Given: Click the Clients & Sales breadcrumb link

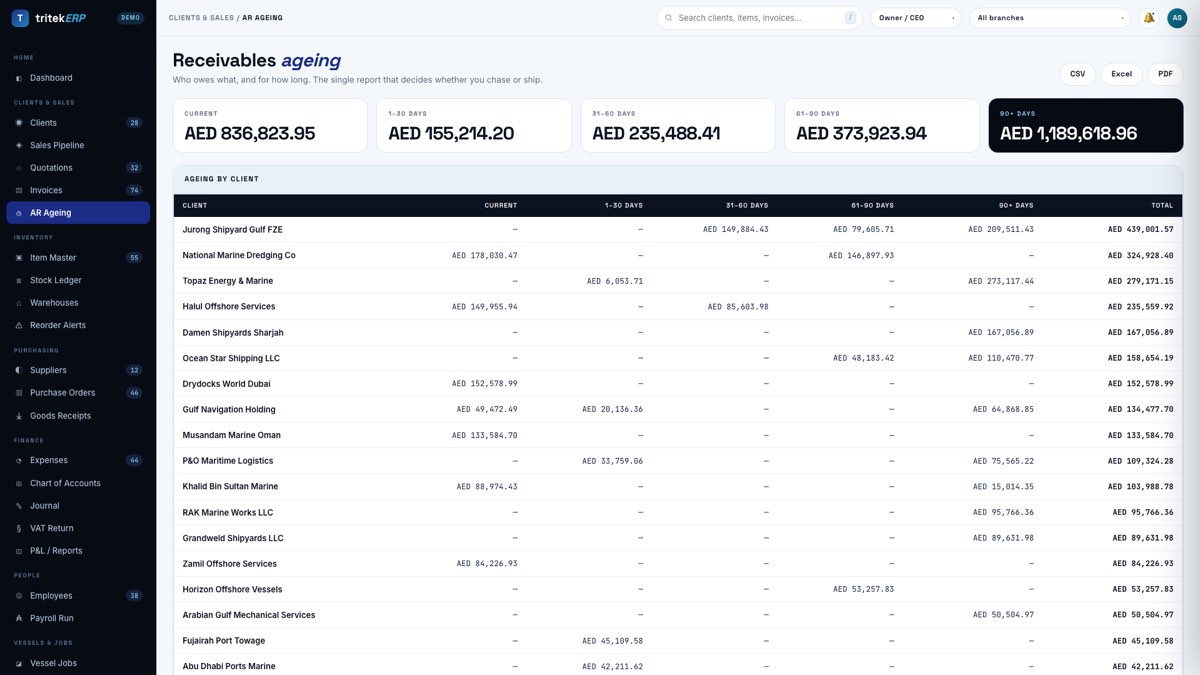Looking at the screenshot, I should tap(201, 18).
